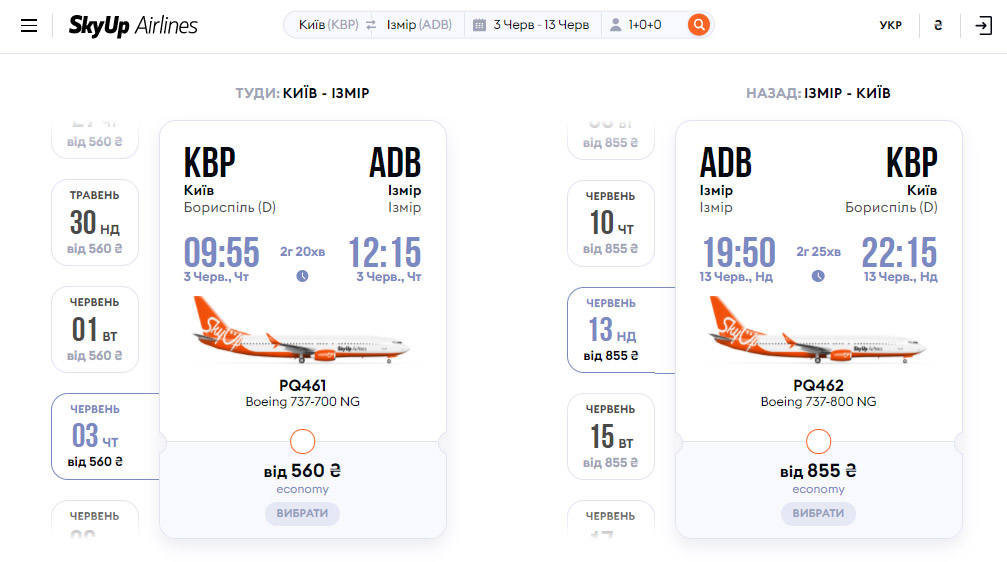The height and width of the screenshot is (562, 1007).
Task: Swap origin and destination arrows icon
Action: (371, 25)
